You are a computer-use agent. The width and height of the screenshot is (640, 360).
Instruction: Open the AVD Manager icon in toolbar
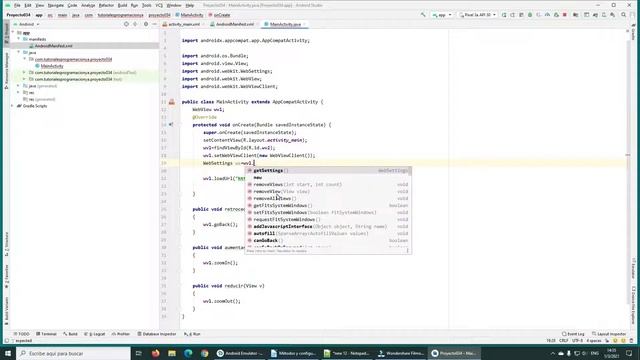[604, 15]
